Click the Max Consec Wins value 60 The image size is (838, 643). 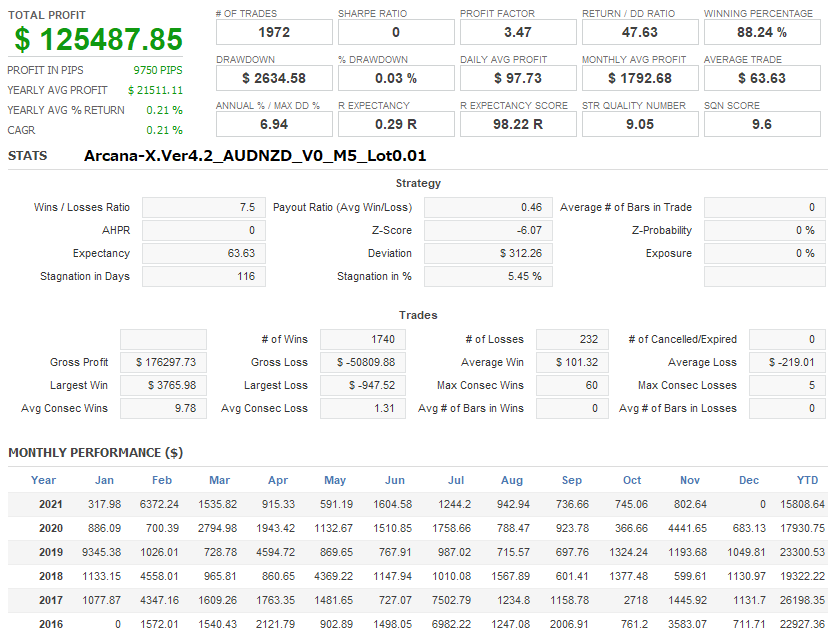(x=572, y=385)
